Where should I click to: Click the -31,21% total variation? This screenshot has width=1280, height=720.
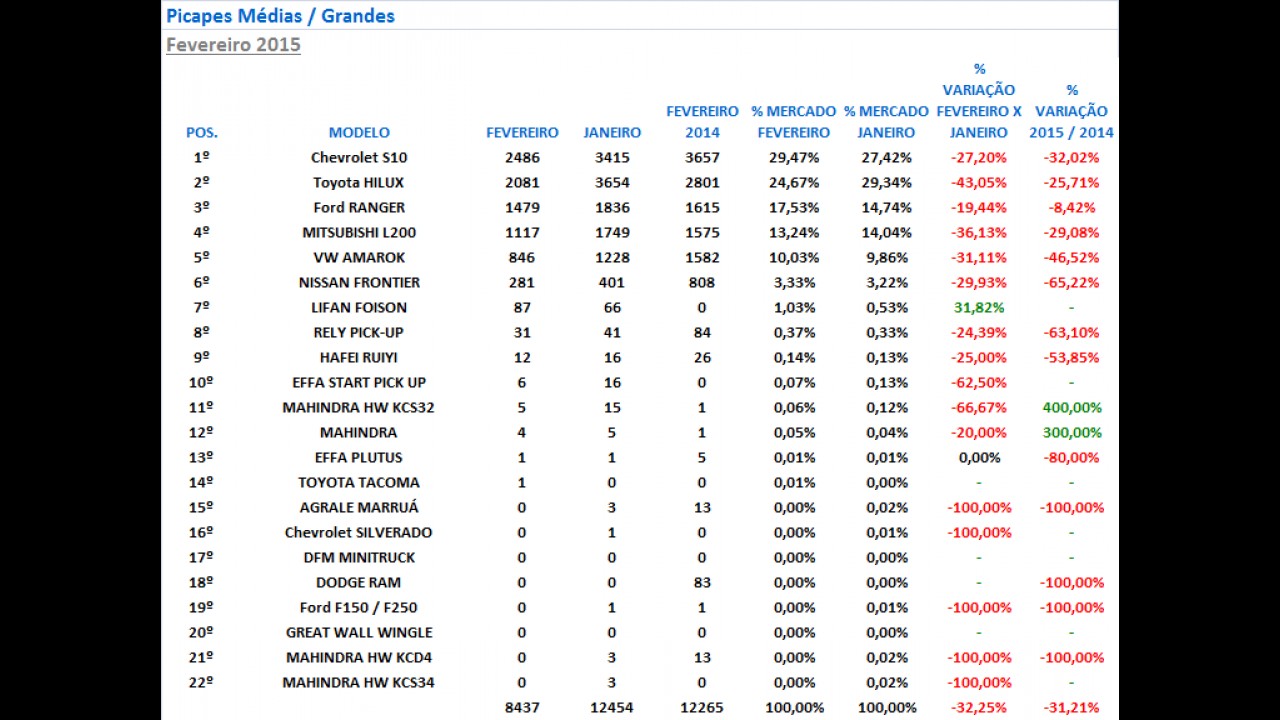tap(1071, 707)
